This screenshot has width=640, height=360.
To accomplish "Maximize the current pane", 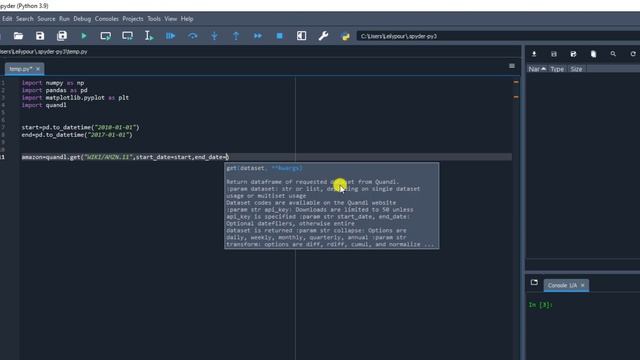I will 302,36.
